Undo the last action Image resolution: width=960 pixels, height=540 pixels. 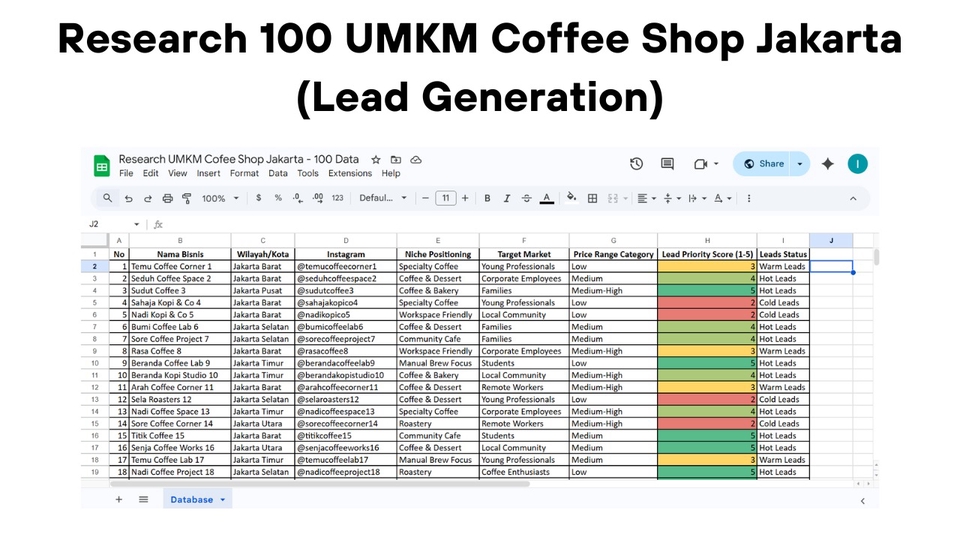point(129,198)
